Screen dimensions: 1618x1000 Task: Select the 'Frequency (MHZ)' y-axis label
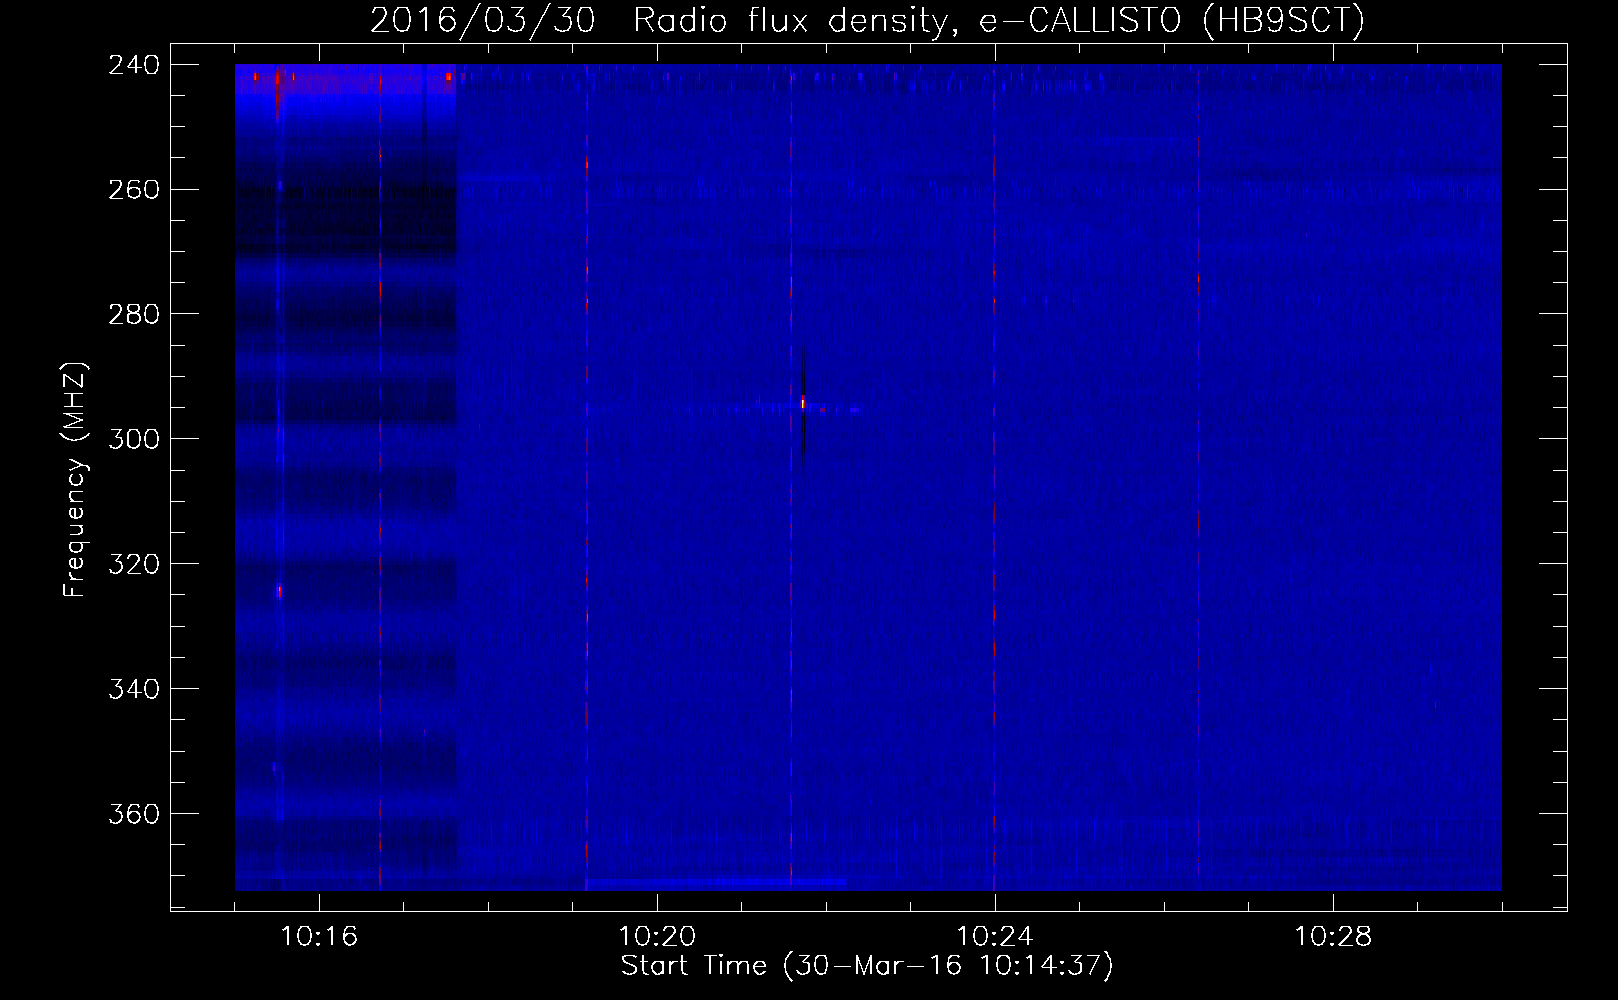tap(75, 479)
